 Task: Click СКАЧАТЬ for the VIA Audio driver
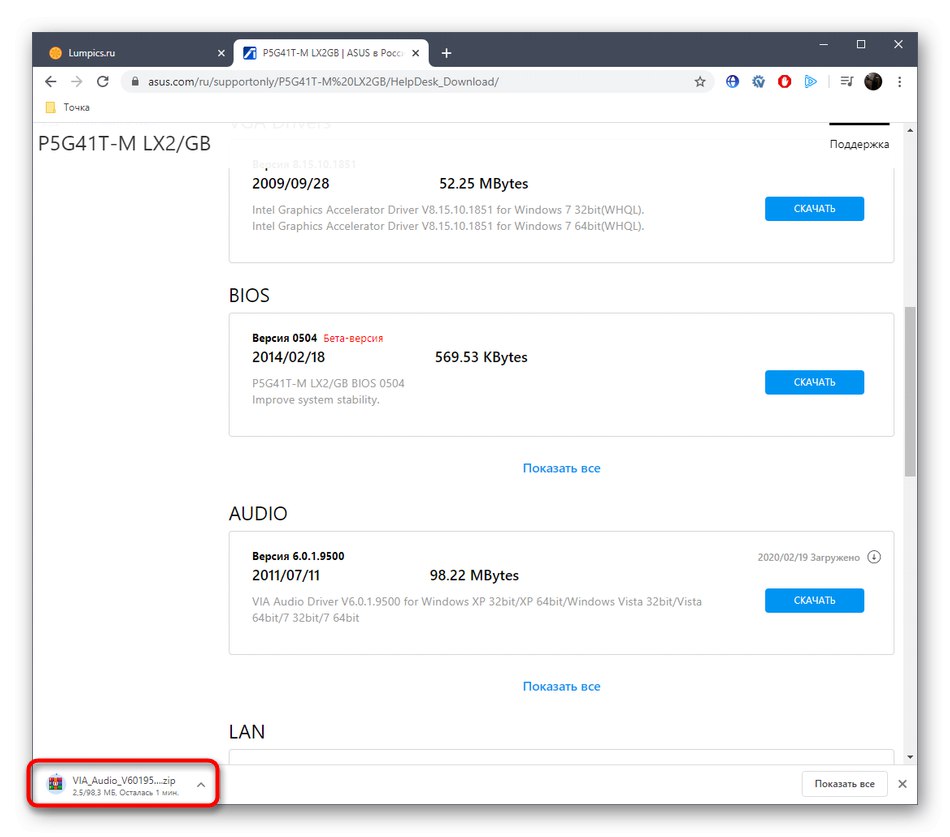pos(814,600)
